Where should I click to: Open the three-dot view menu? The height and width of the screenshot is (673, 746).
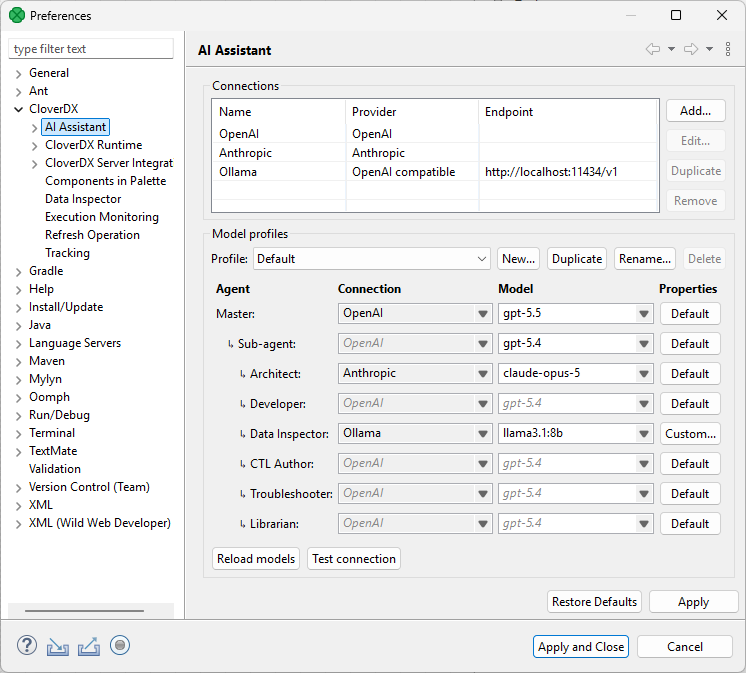(x=728, y=49)
